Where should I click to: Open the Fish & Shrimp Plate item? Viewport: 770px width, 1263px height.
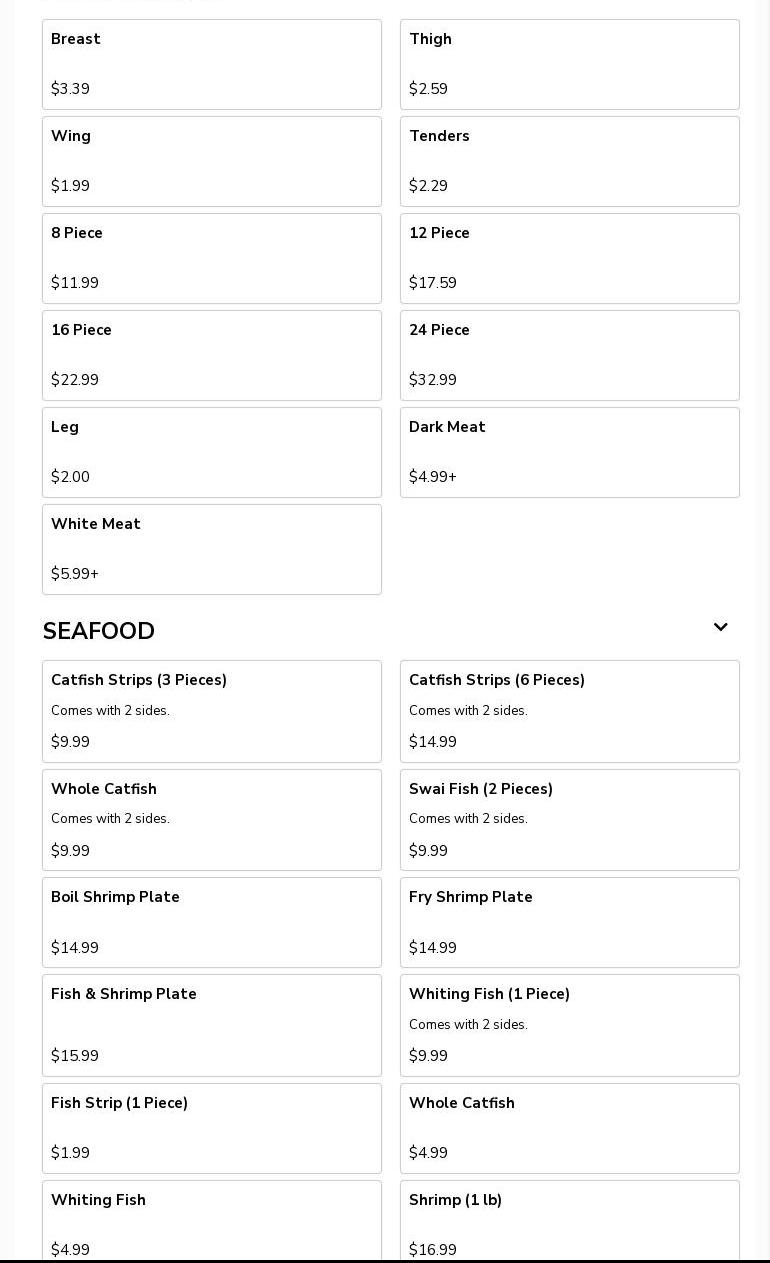(x=212, y=1025)
